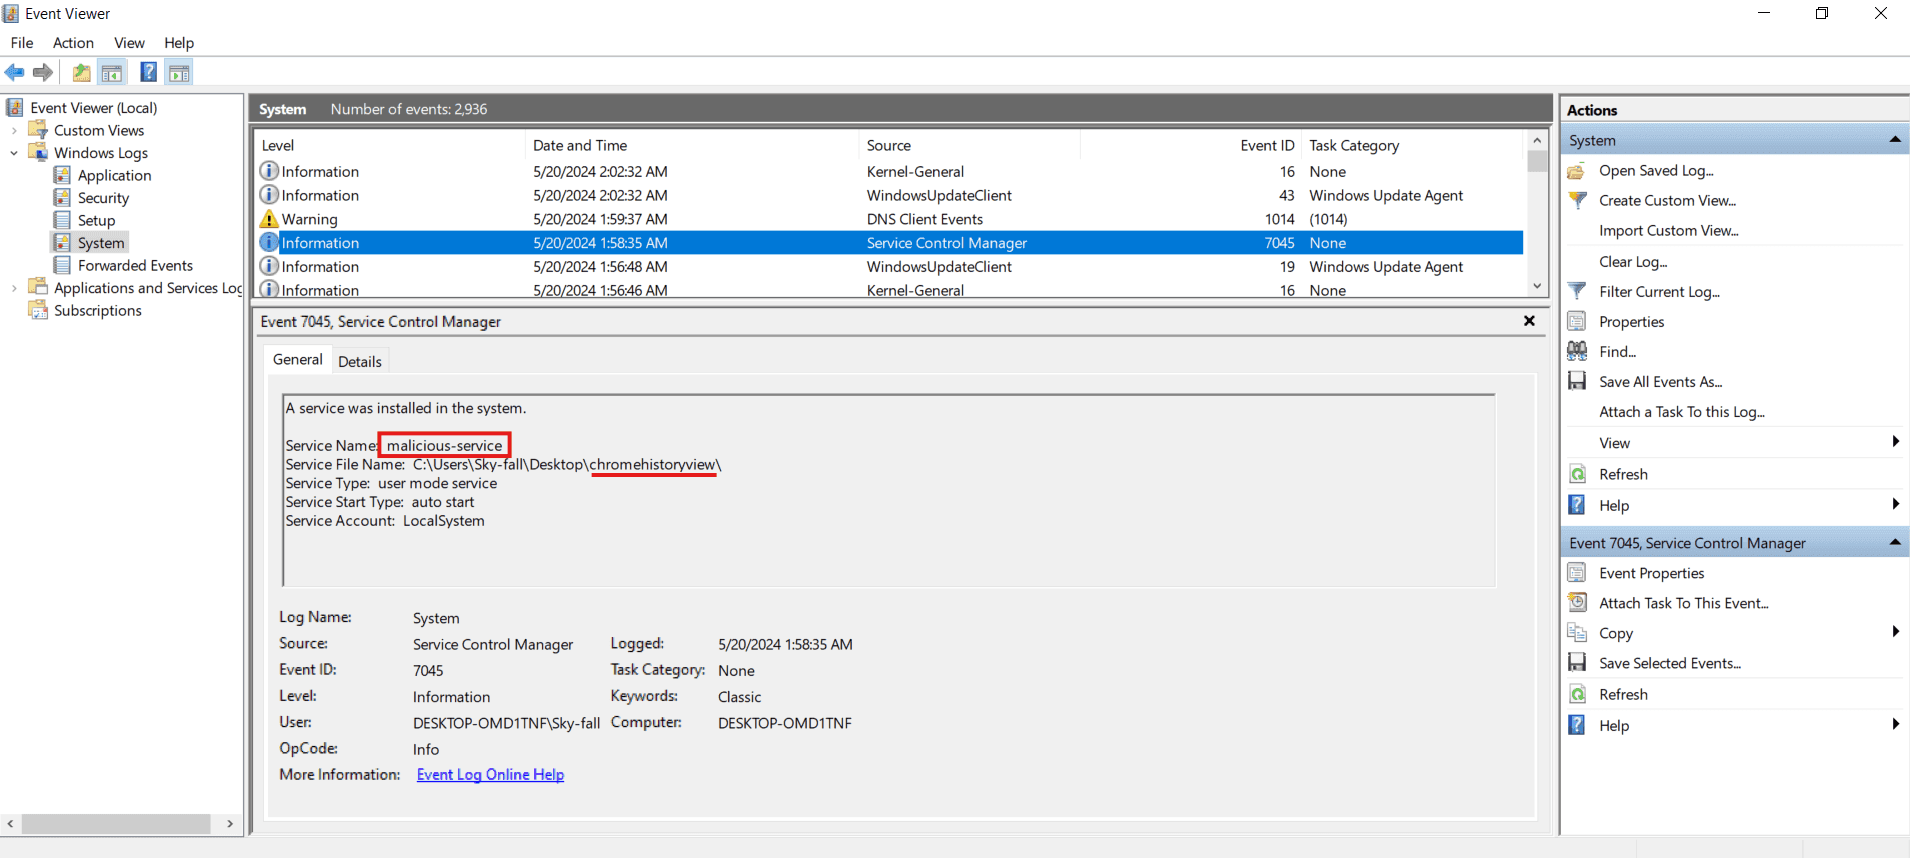Click Attach Task To This Event icon
1910x858 pixels.
pyautogui.click(x=1577, y=602)
